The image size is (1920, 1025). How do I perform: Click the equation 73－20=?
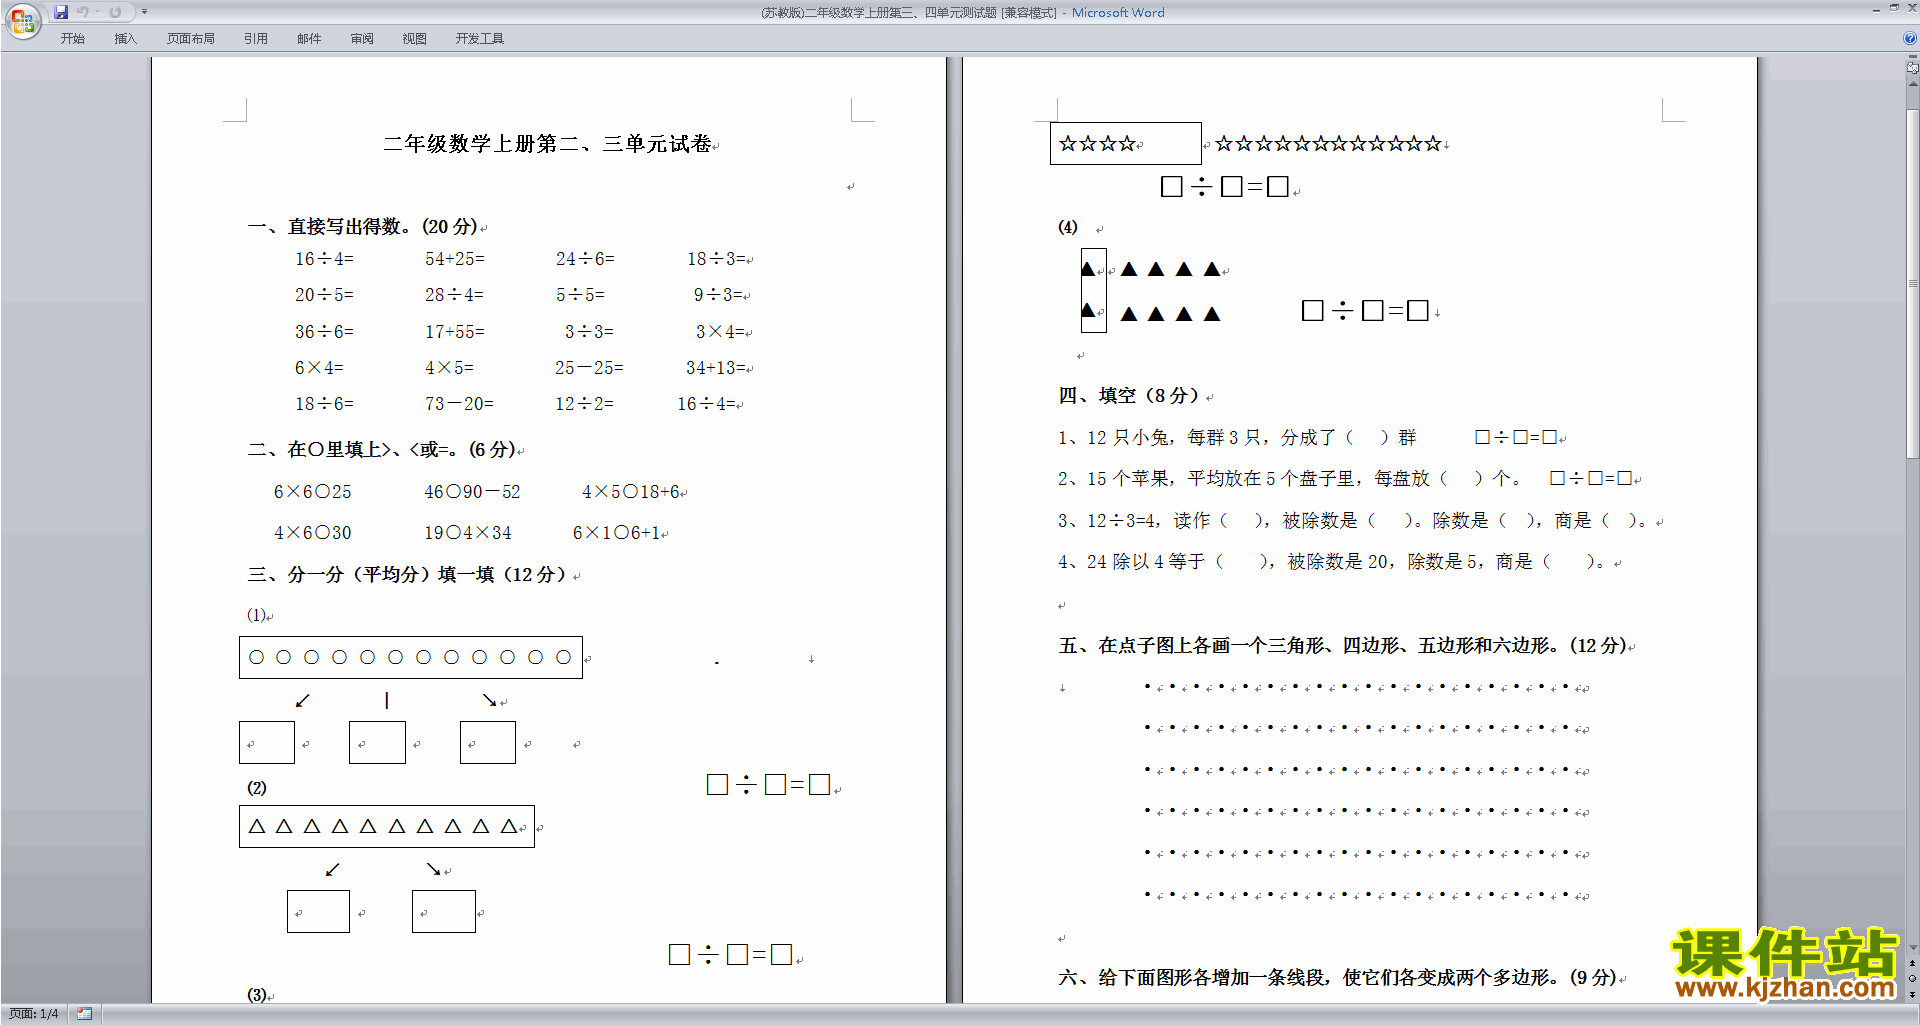click(459, 404)
